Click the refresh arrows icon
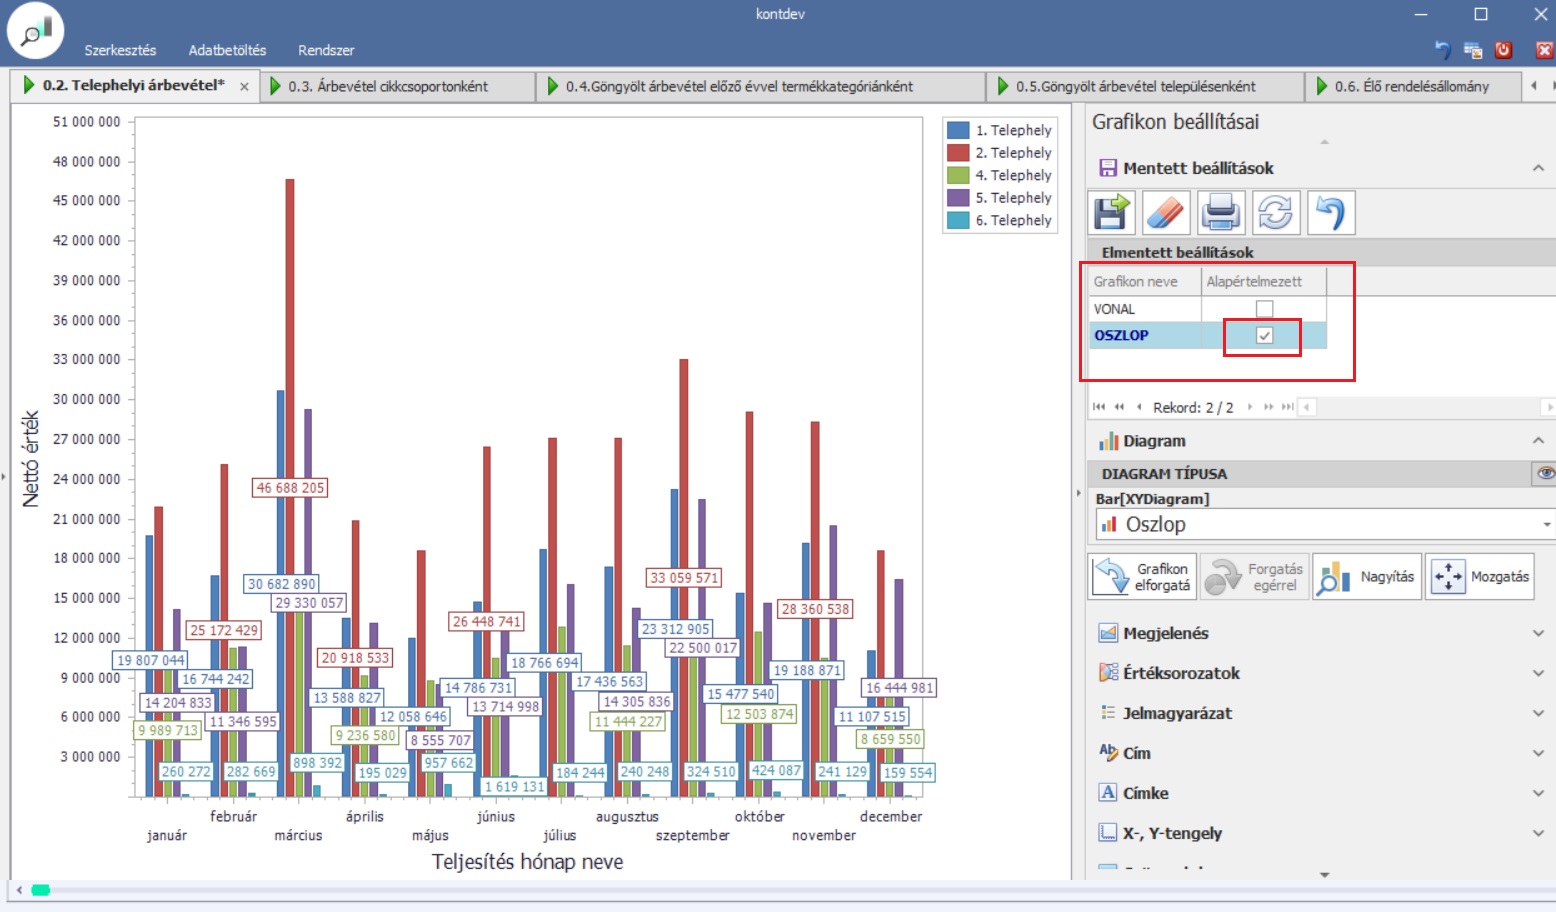Image resolution: width=1556 pixels, height=912 pixels. pos(1275,213)
